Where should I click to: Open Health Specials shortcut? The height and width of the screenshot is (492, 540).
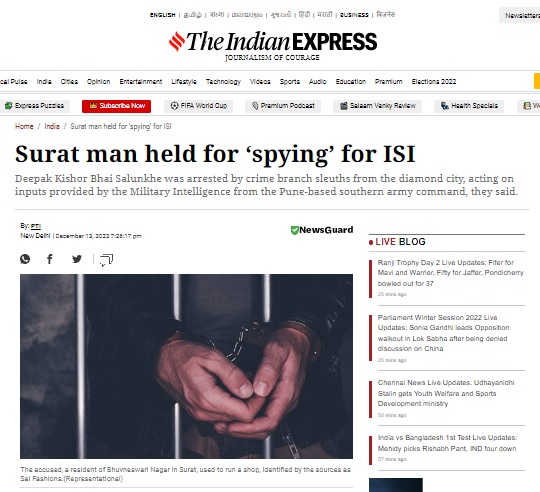(469, 106)
